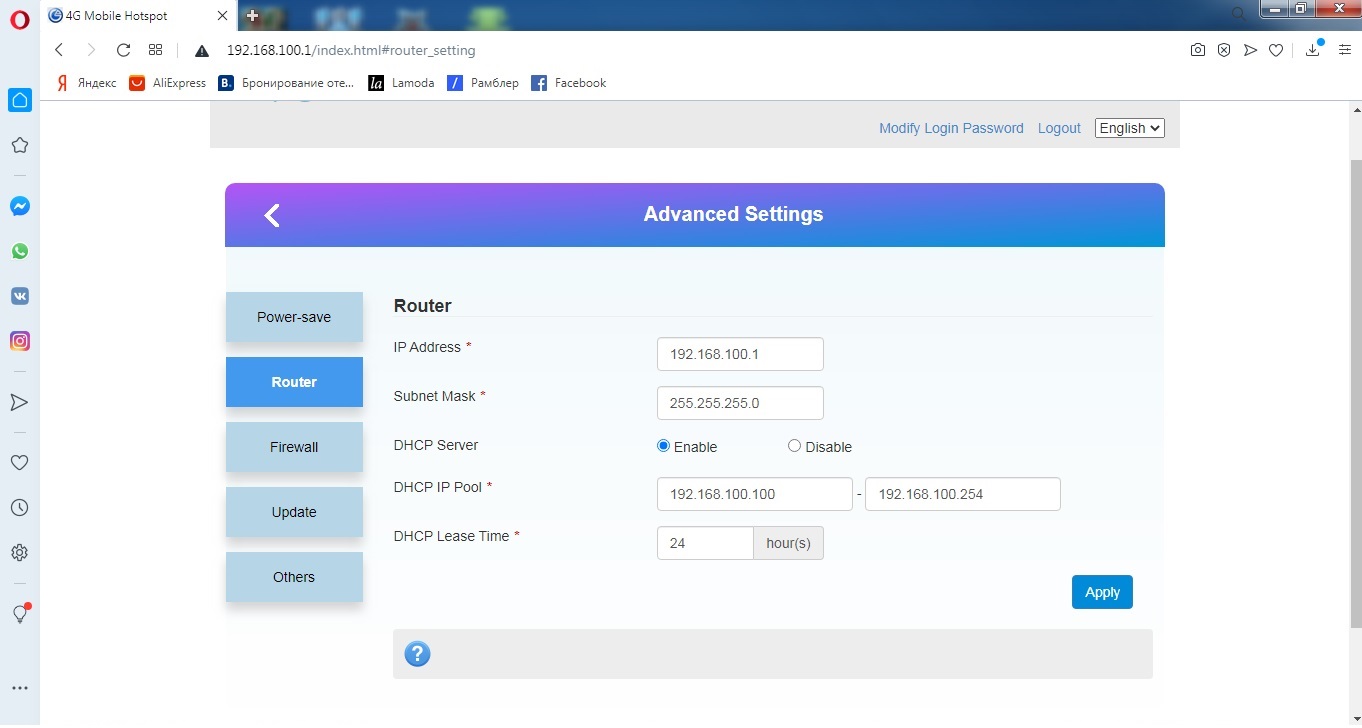The image size is (1362, 728).
Task: Open the Opera easy setup menu
Action: click(1343, 50)
